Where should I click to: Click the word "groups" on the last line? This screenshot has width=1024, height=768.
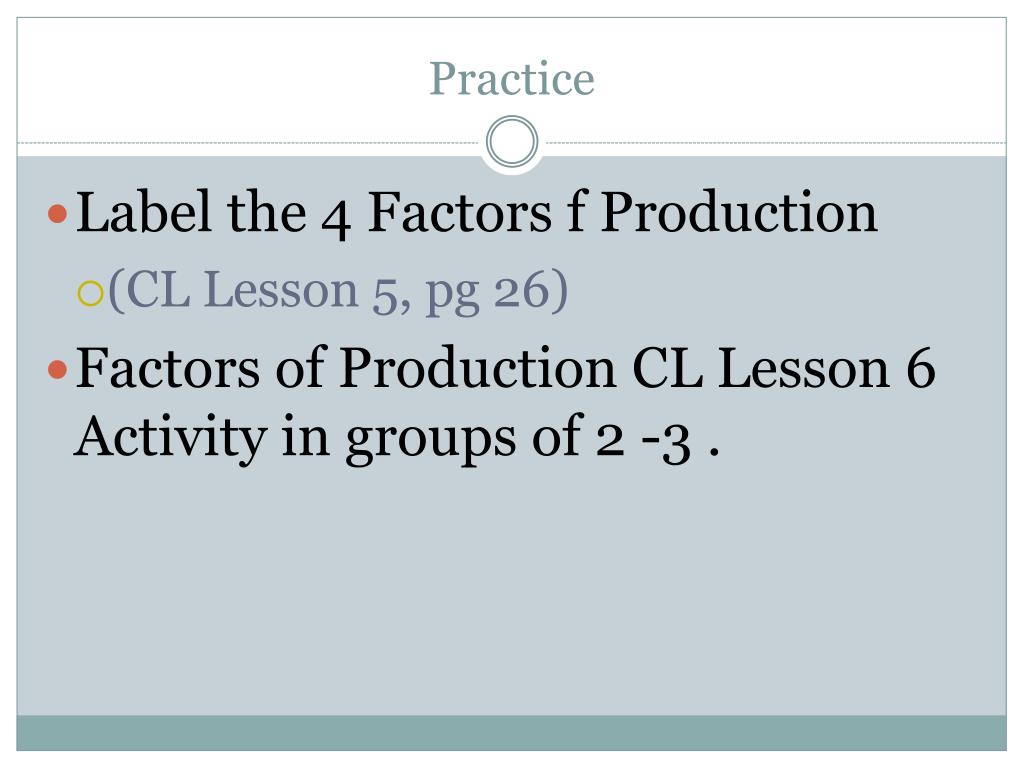(x=431, y=440)
